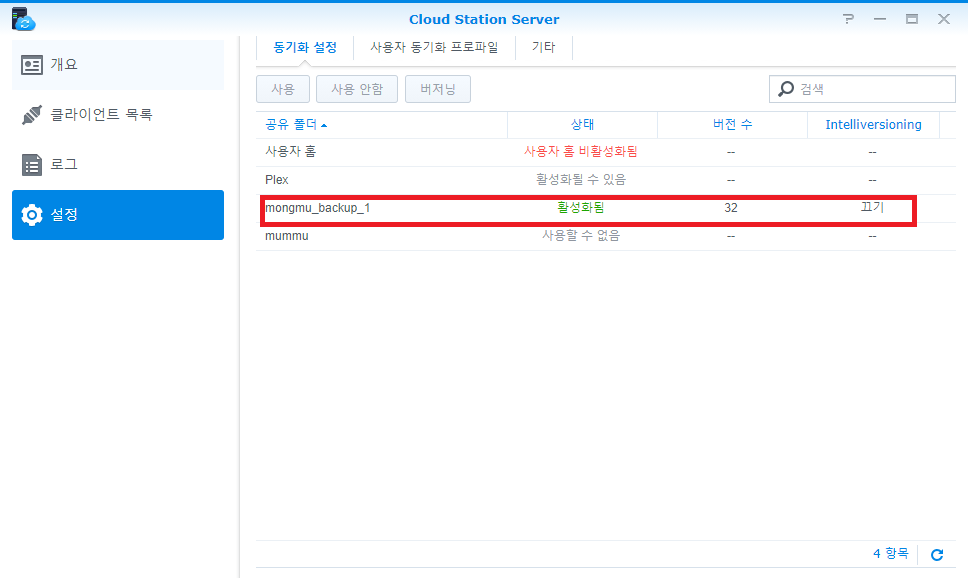This screenshot has height=578, width=968.
Task: Click the 사용 button
Action: point(283,89)
